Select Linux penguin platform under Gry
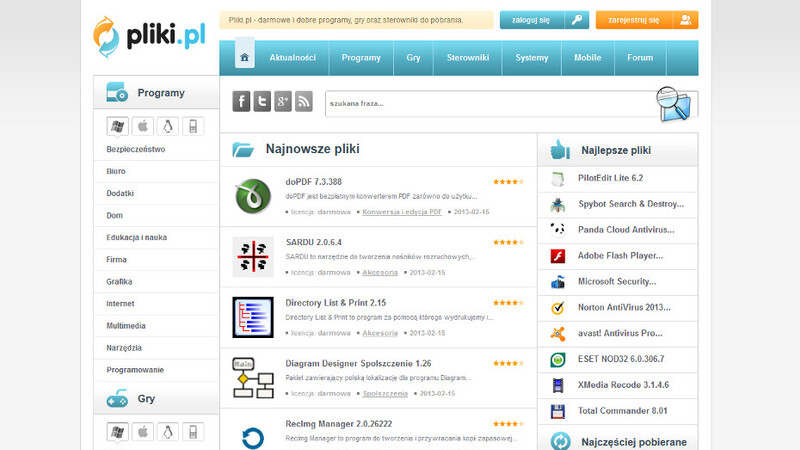The width and height of the screenshot is (800, 450). click(x=168, y=432)
